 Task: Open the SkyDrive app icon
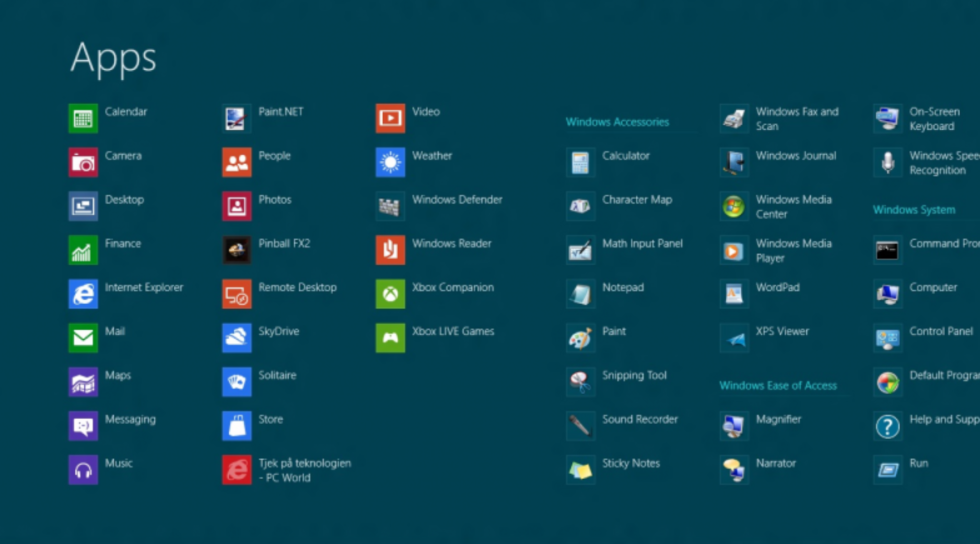coord(237,338)
